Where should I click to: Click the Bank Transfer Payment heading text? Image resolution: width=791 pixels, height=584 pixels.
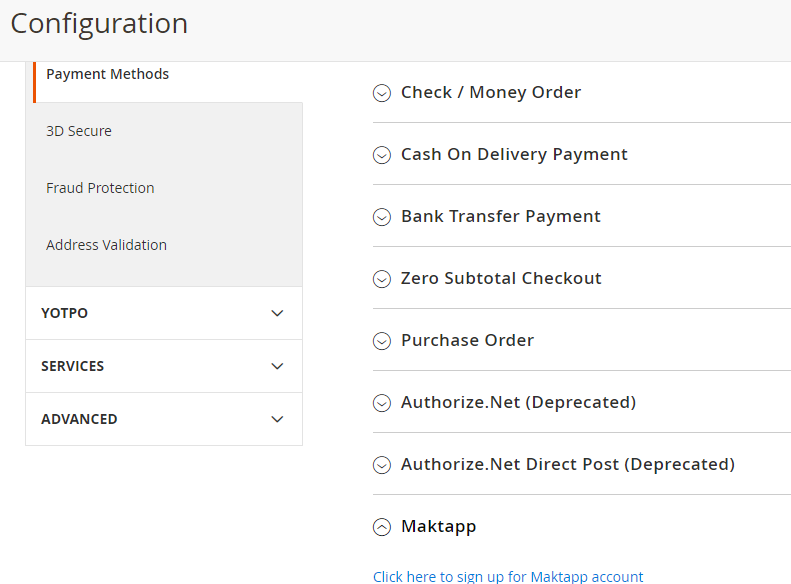[500, 216]
